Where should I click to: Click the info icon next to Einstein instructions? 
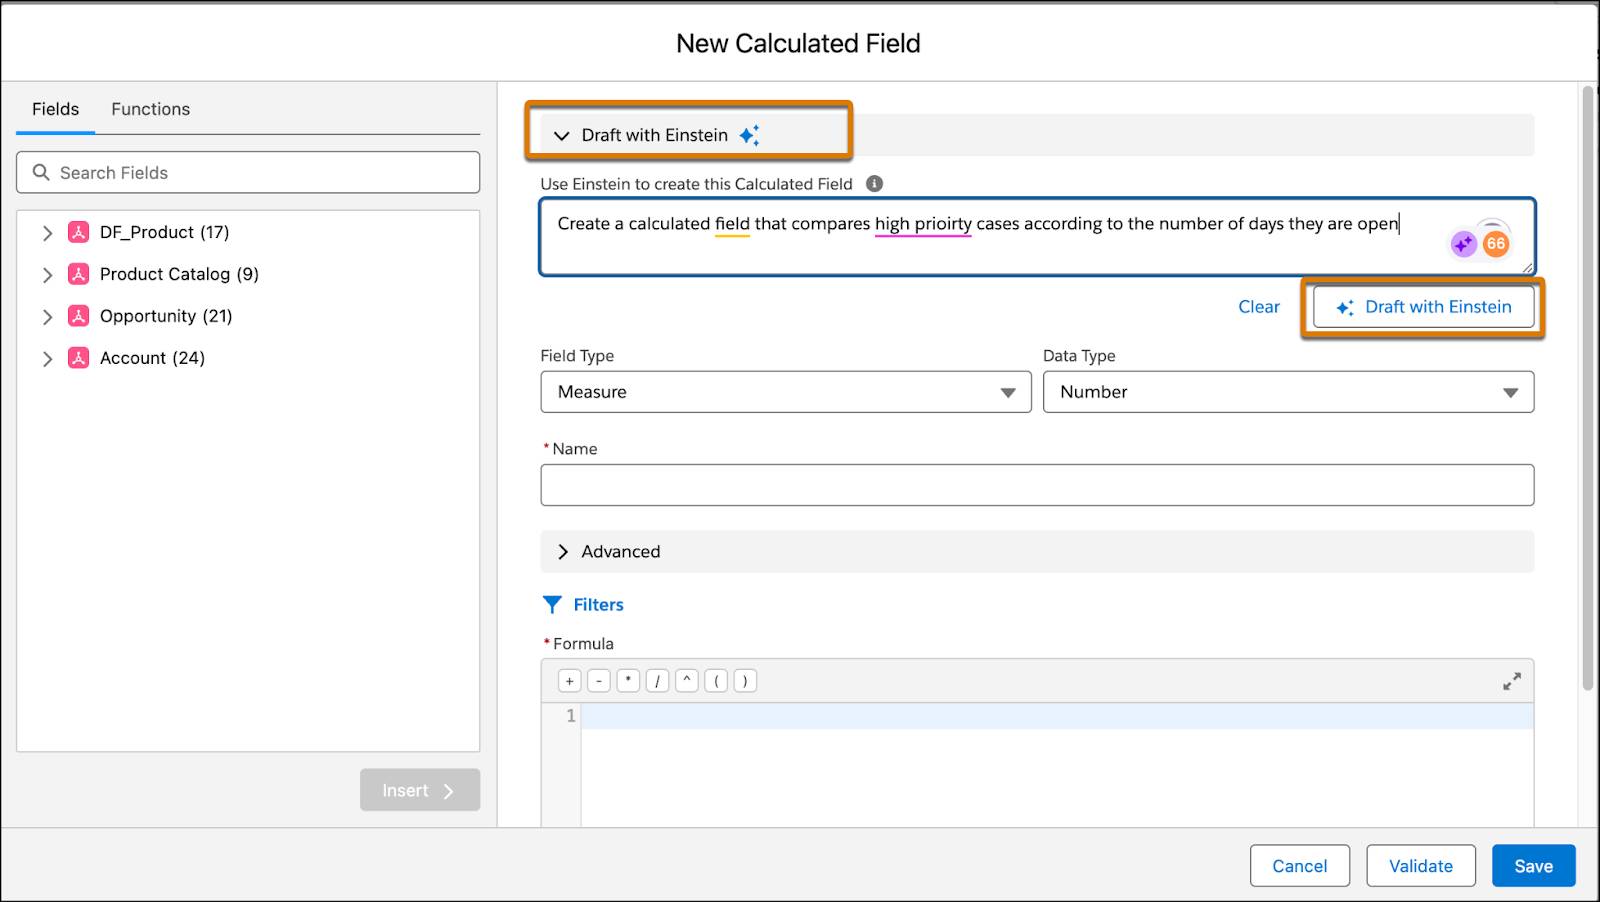pos(876,183)
